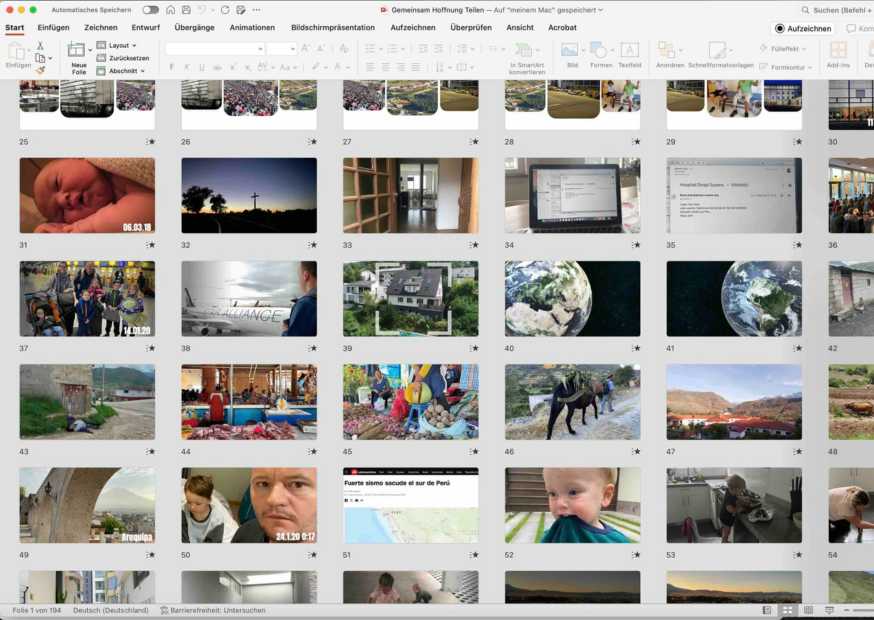Click the Format Painter brush icon
The image size is (874, 620).
click(x=40, y=70)
